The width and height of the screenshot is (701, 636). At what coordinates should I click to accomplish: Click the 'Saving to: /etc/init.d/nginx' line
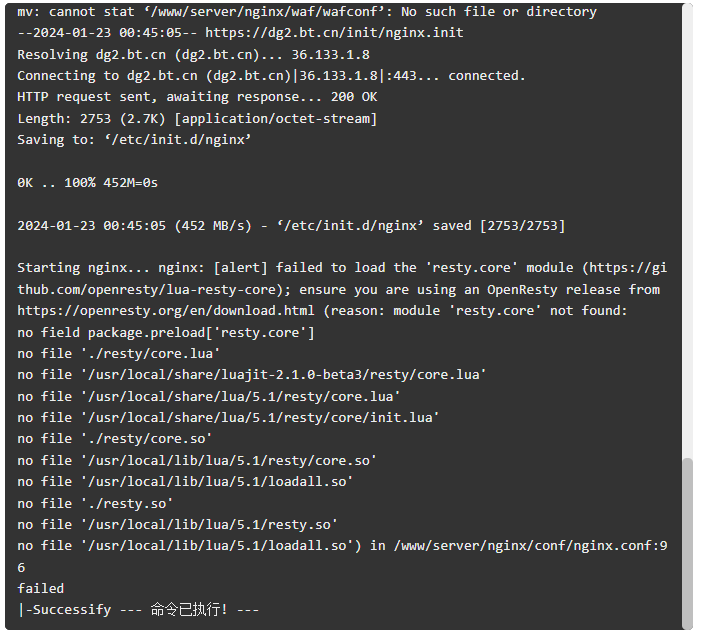point(134,140)
